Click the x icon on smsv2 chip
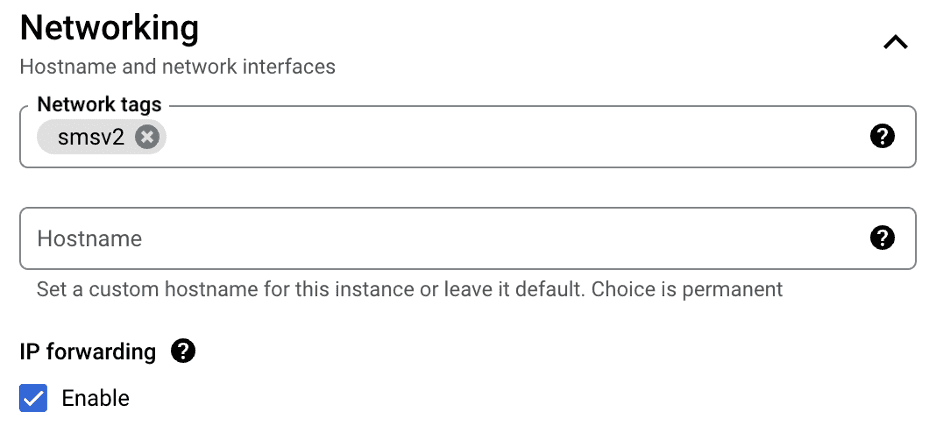This screenshot has height=440, width=936. (x=147, y=137)
